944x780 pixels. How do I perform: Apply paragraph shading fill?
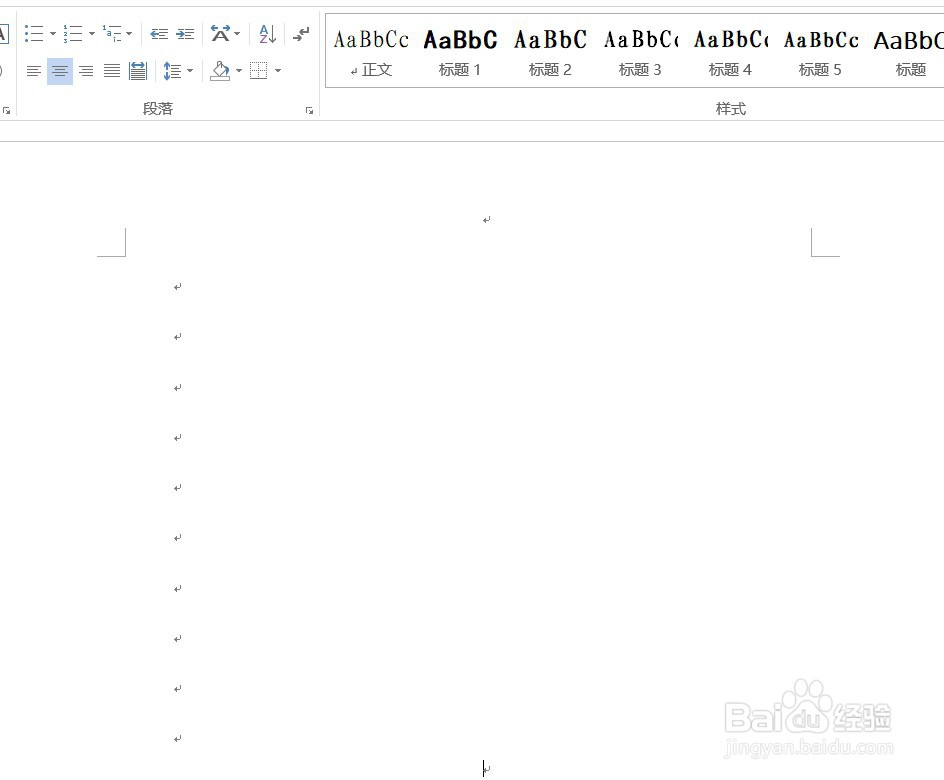coord(220,71)
